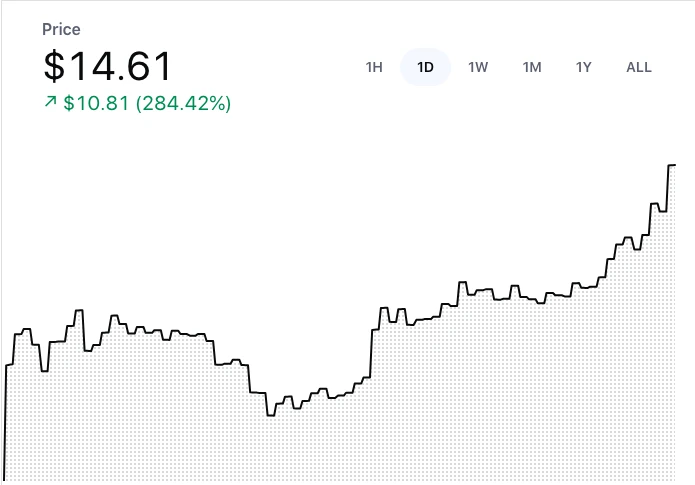Click the steep vertical rise mid-chart
The height and width of the screenshot is (485, 695).
click(372, 350)
